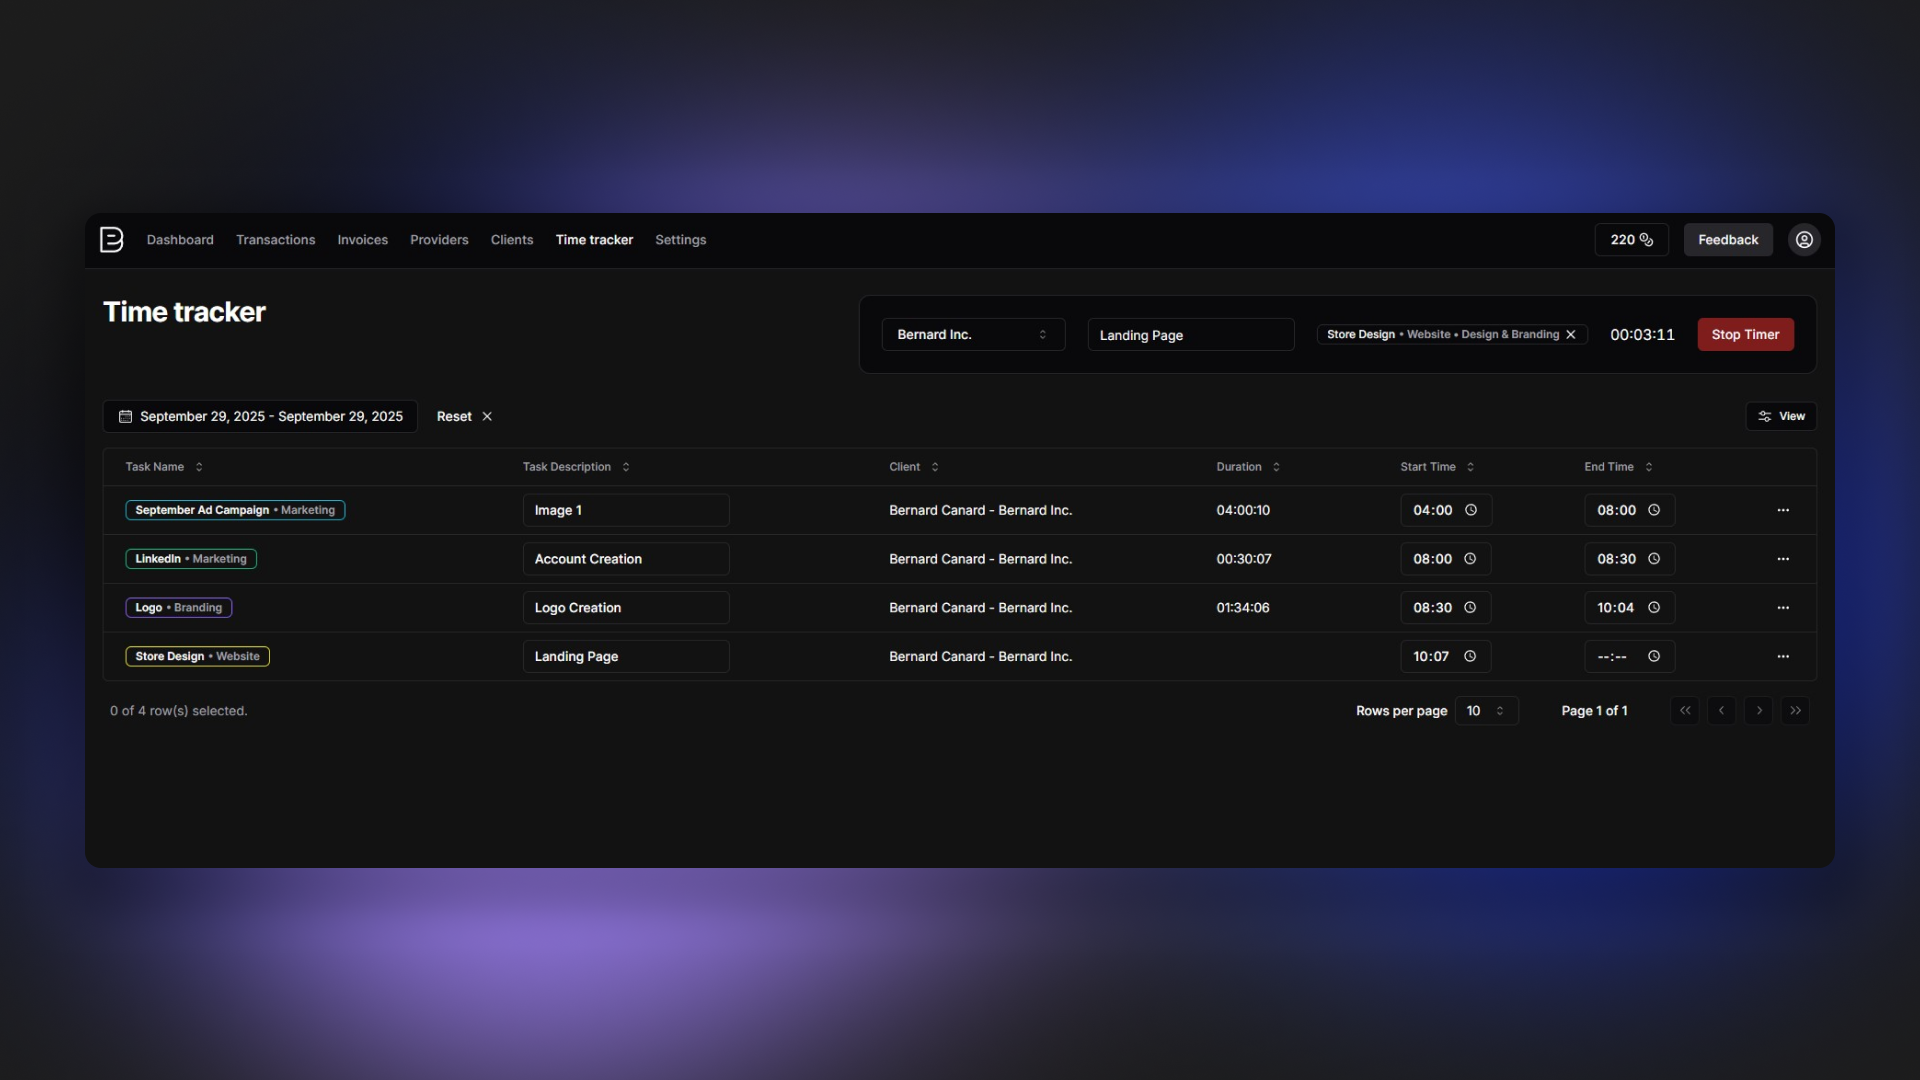1920x1080 pixels.
Task: Click the clock icon on Store Design's empty end time
Action: [1654, 656]
